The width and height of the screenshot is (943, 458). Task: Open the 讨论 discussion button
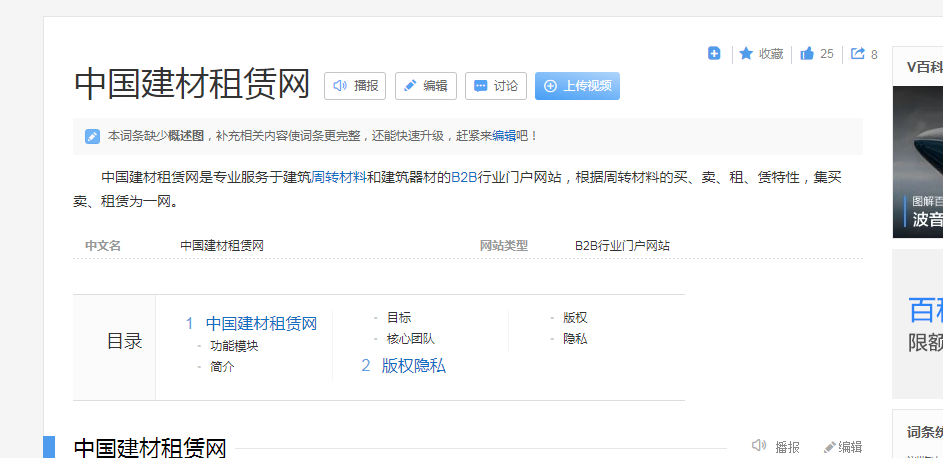coord(496,86)
